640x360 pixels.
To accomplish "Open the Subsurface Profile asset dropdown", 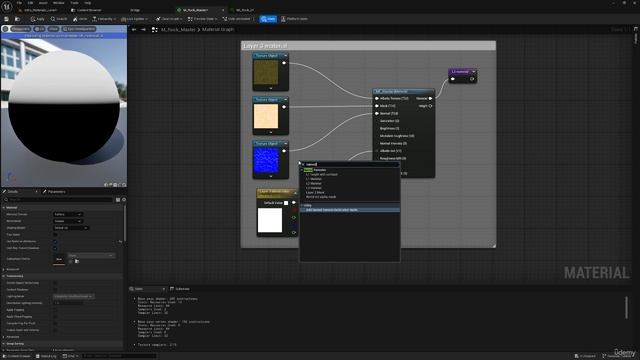I will pos(91,256).
